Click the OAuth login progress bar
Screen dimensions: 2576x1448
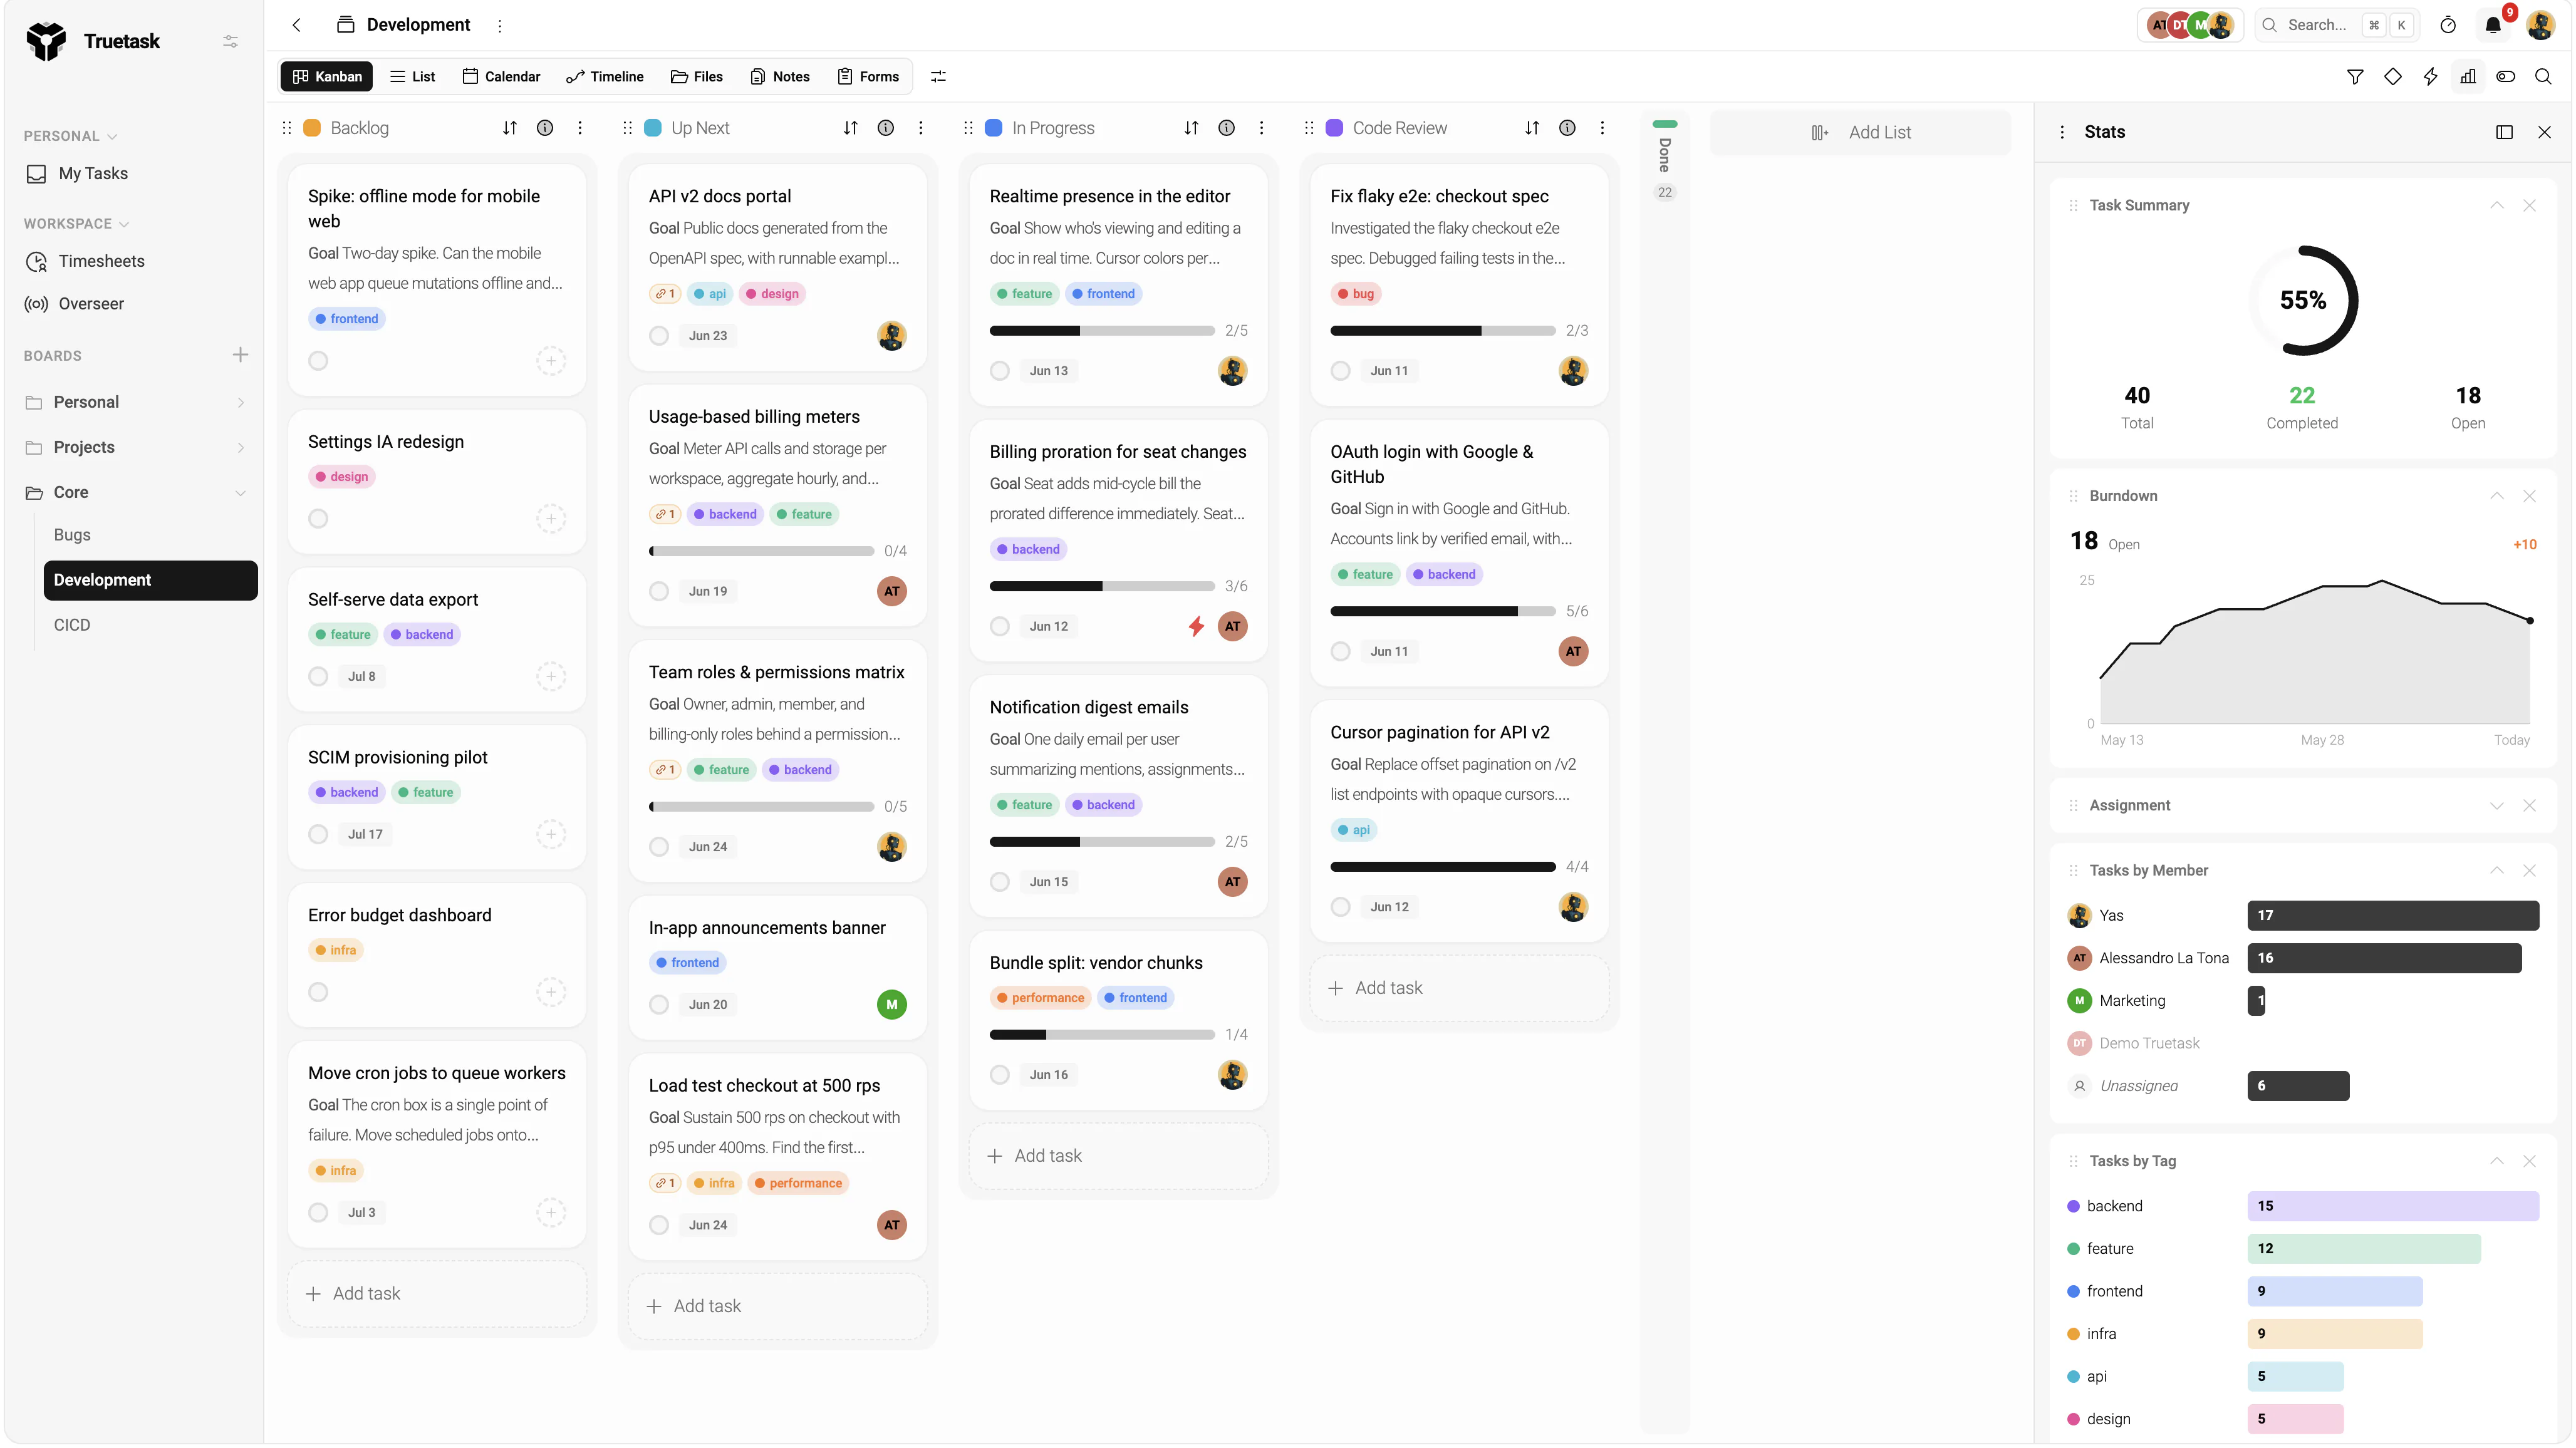click(x=1442, y=611)
